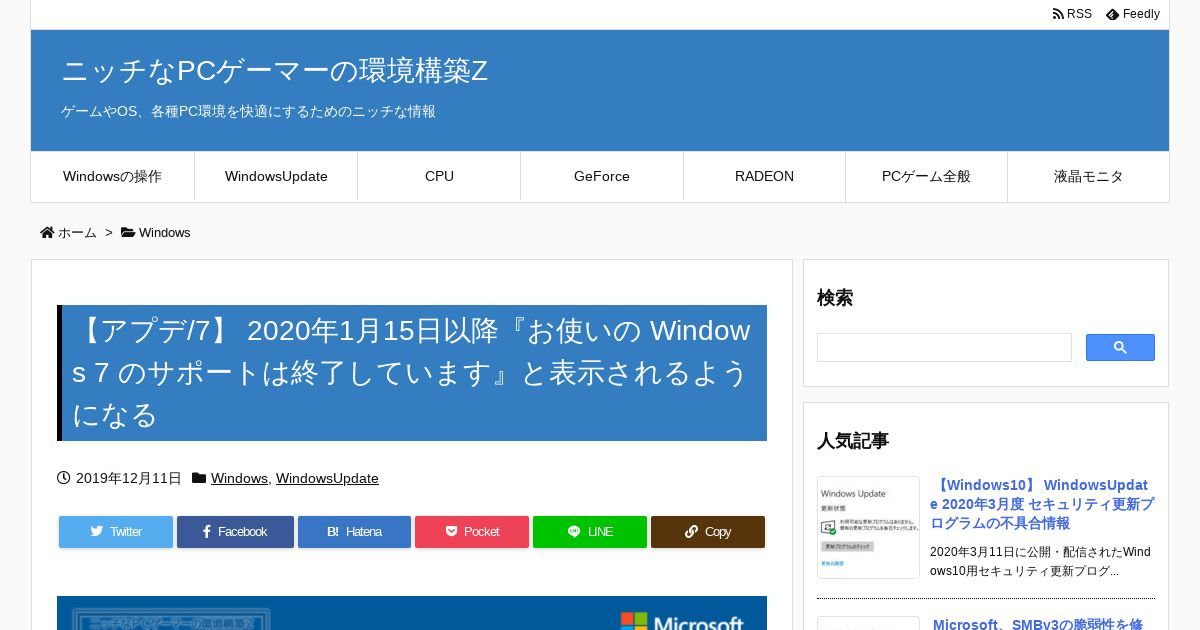This screenshot has width=1200, height=630.
Task: Click the search magnifier button
Action: 1120,347
